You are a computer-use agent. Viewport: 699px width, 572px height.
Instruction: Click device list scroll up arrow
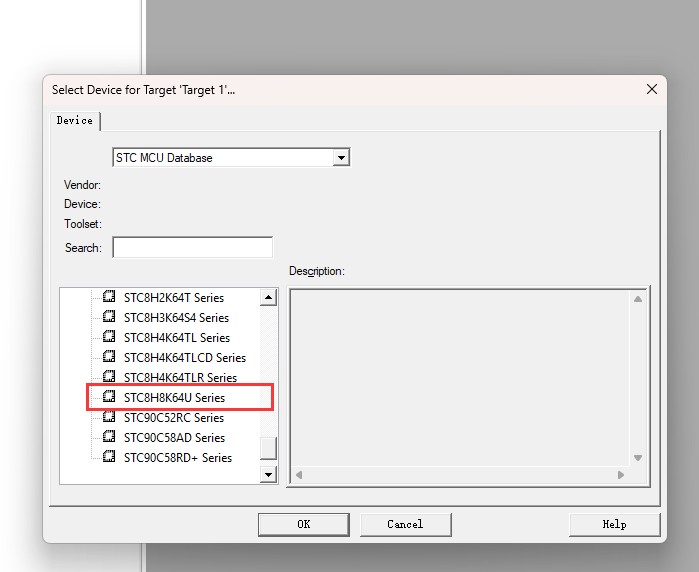coord(268,297)
